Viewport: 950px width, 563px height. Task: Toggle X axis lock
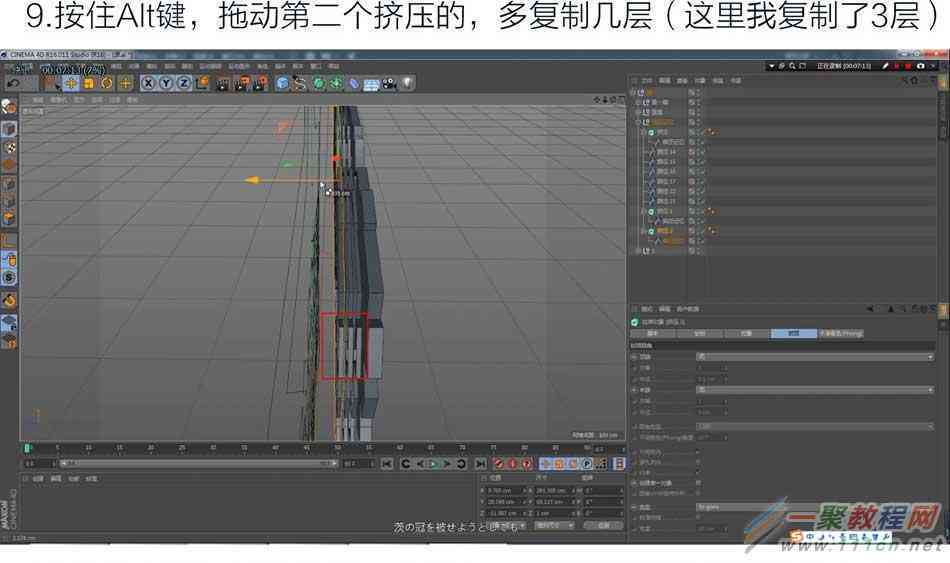tap(148, 84)
